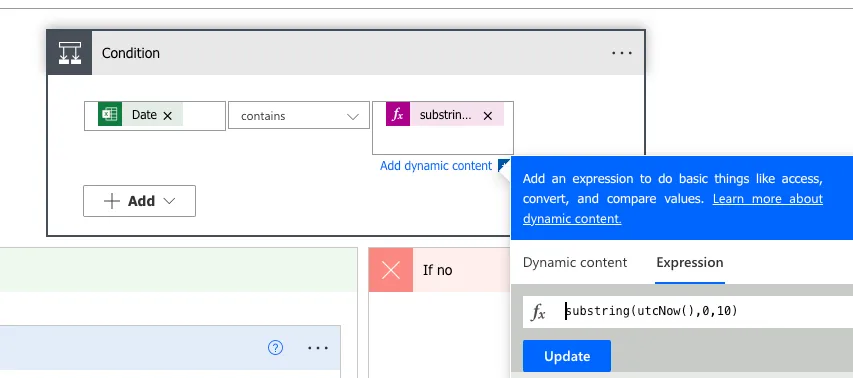Switch to Expression tab

(690, 263)
